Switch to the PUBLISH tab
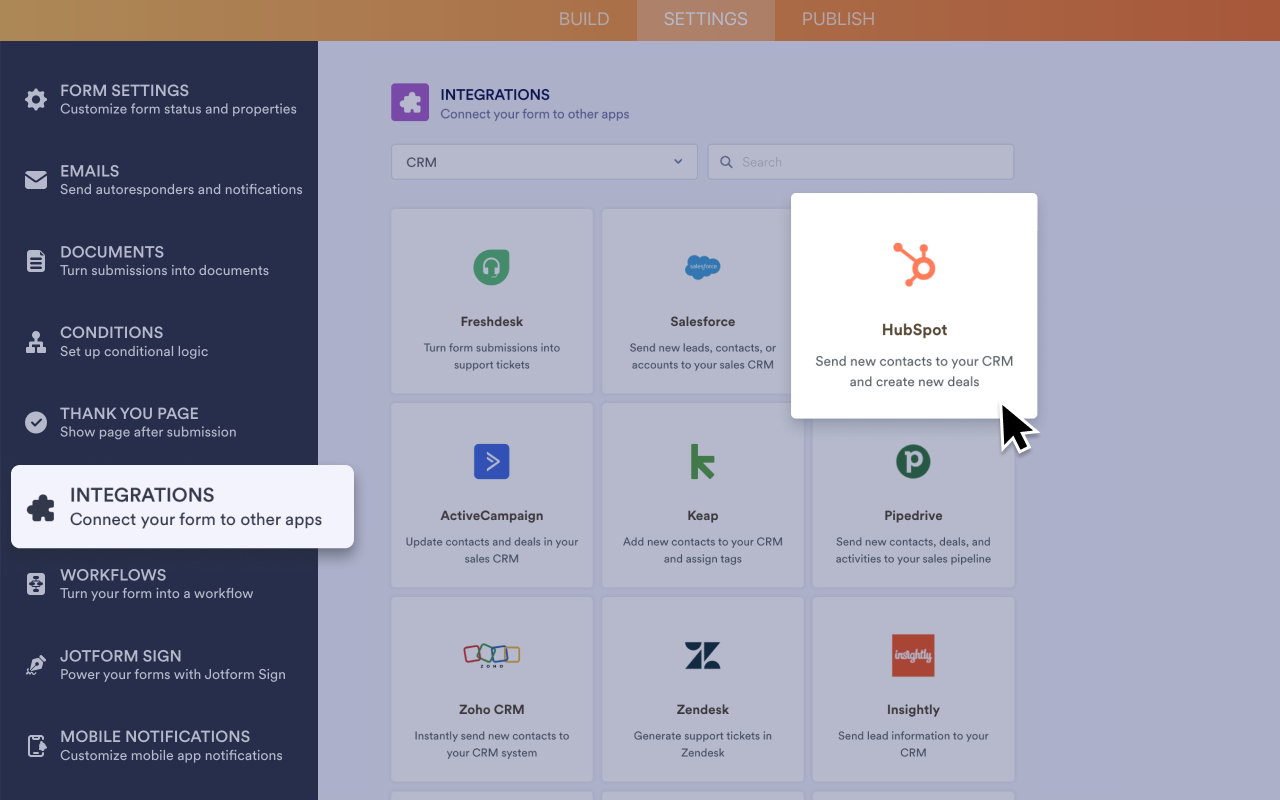1280x800 pixels. coord(838,19)
